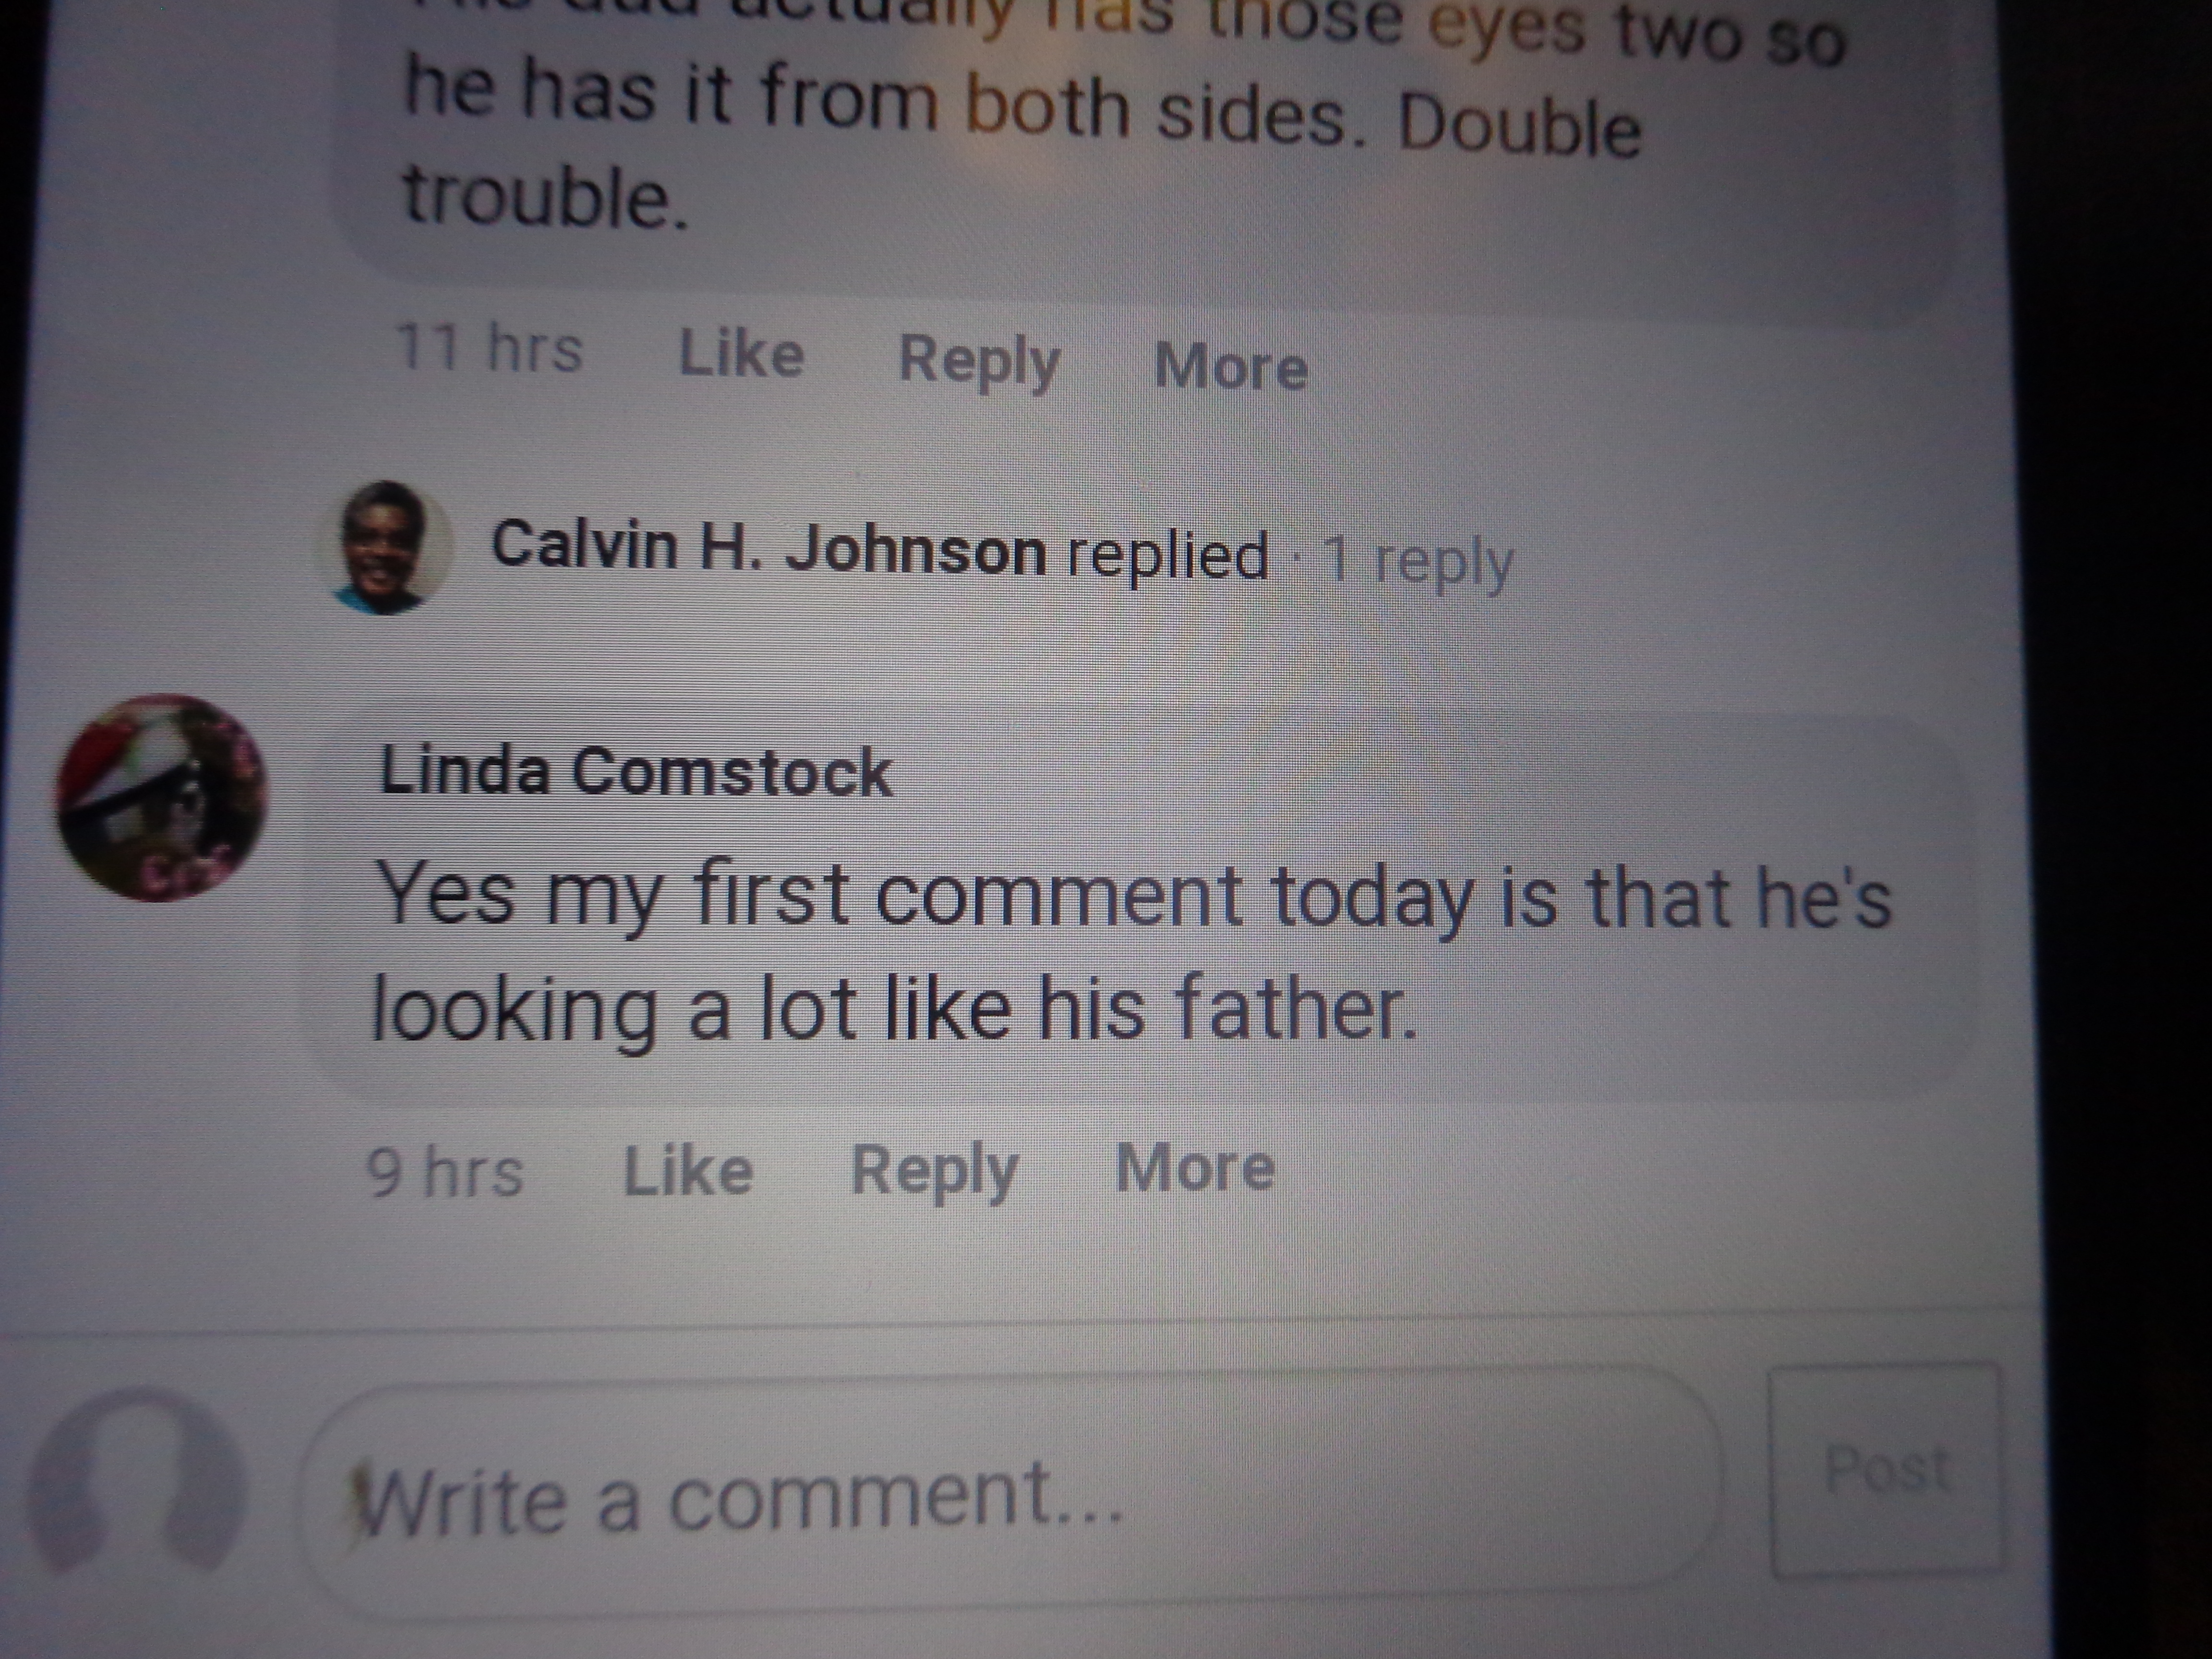
Task: Open More options for 11 hrs comment
Action: pos(1231,366)
